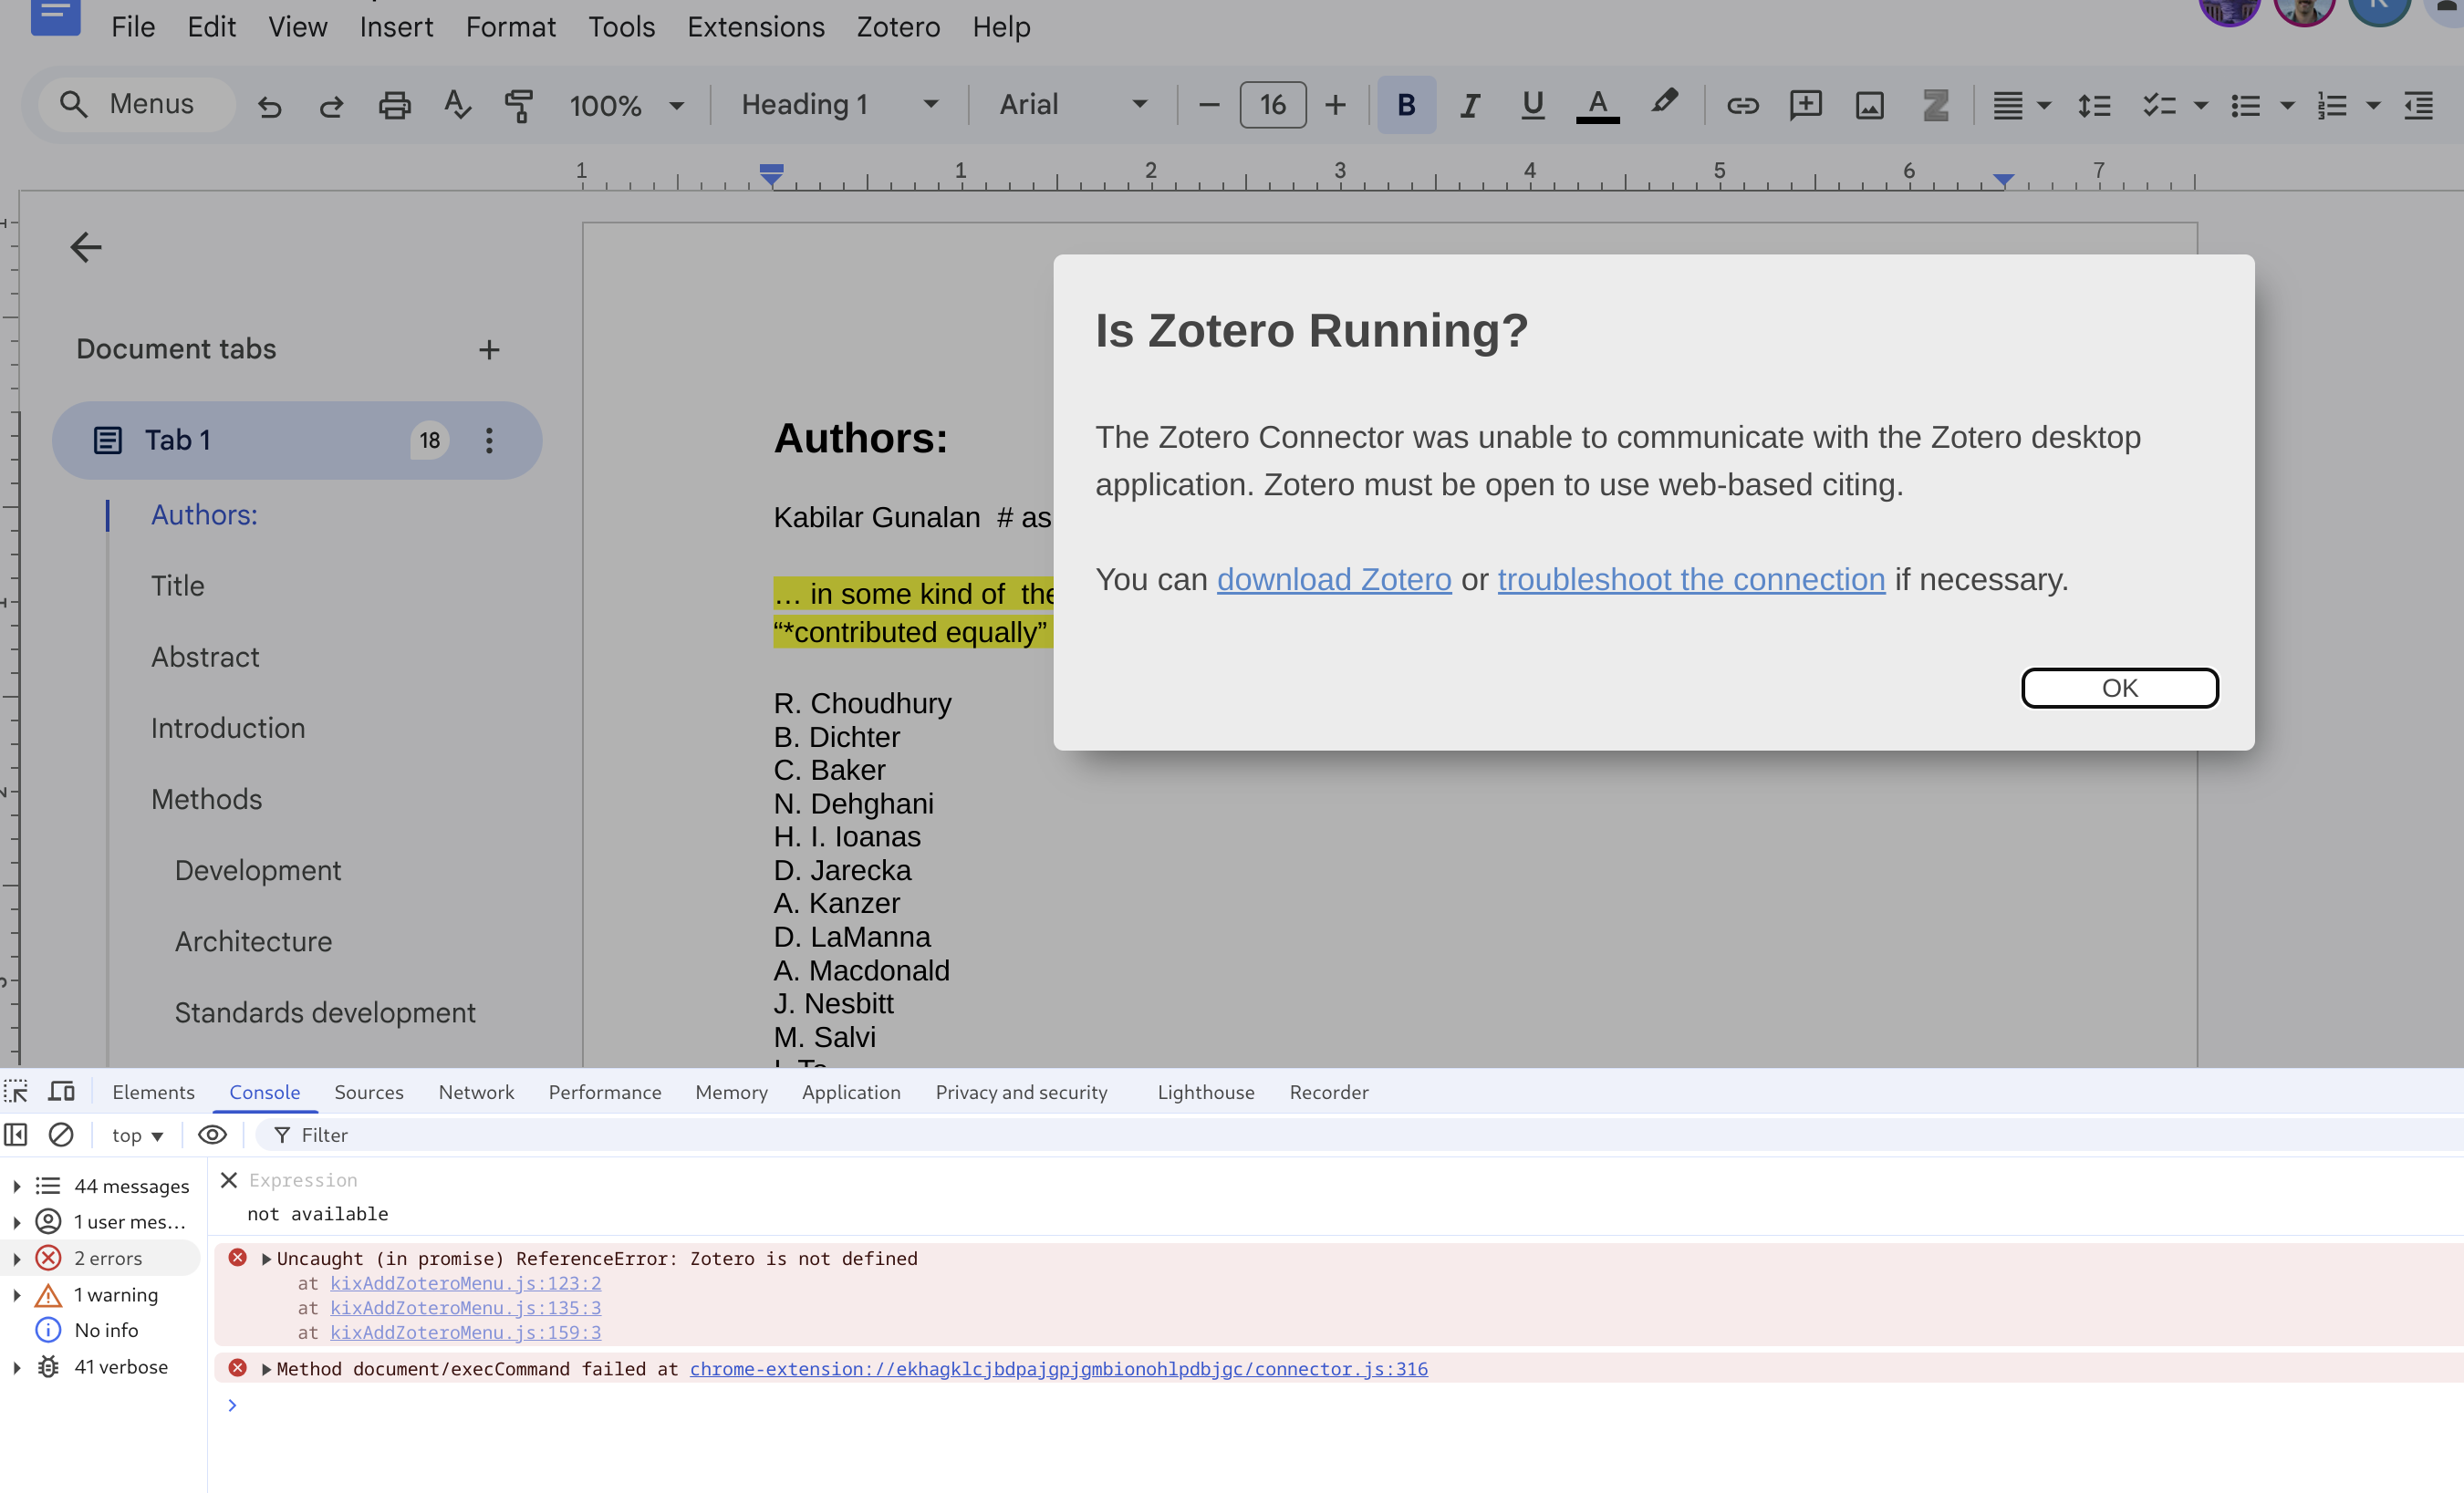Expand the 2 errors group in console sidebar

tap(17, 1259)
